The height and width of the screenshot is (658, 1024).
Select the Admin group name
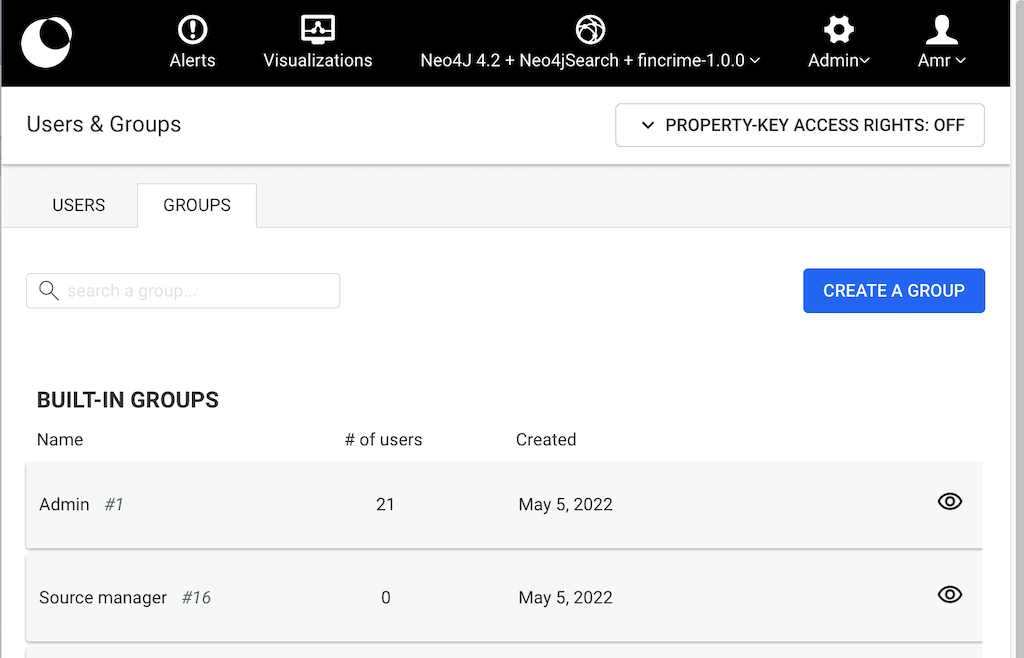click(x=64, y=505)
